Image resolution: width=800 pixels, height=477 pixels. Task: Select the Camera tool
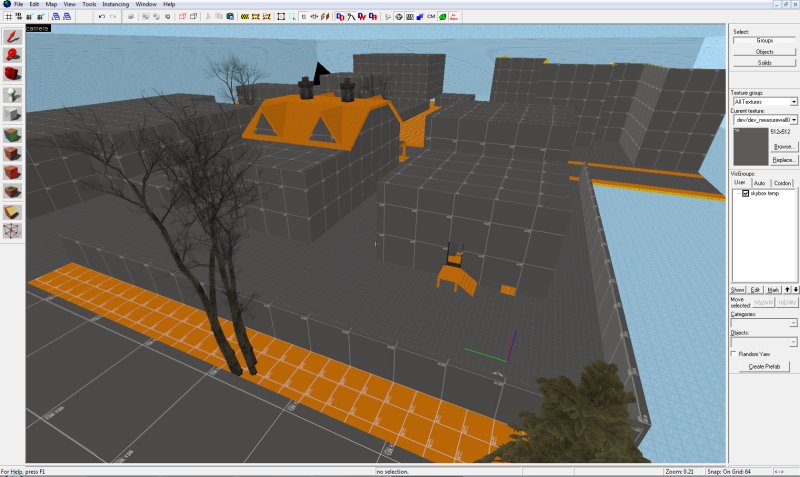(x=12, y=73)
